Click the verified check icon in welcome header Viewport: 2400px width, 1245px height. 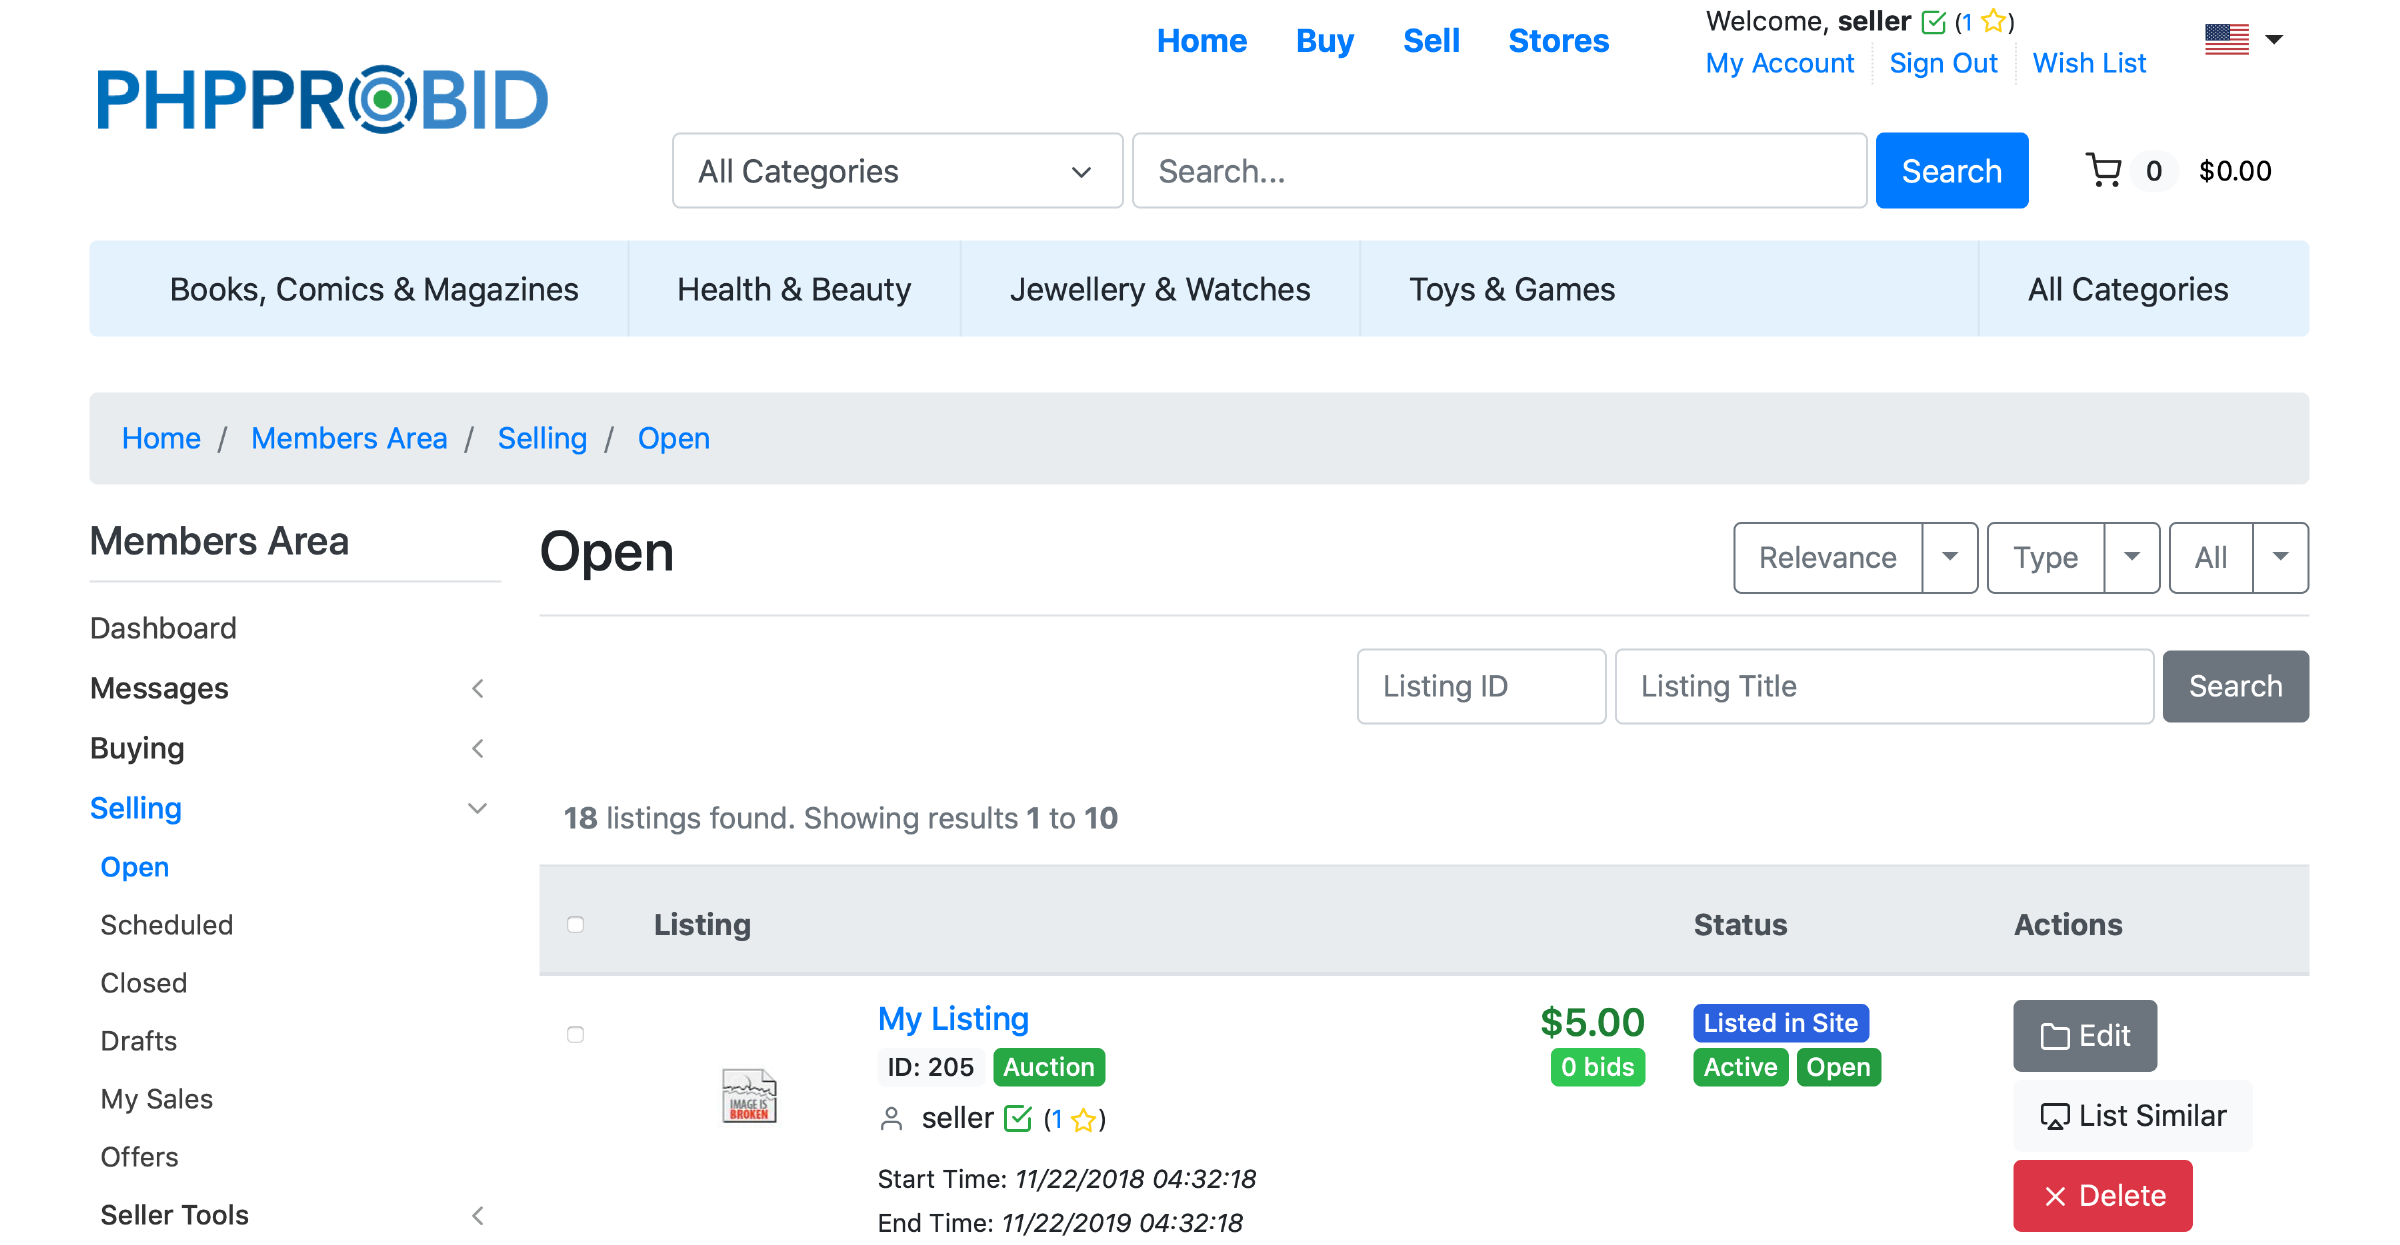(x=1934, y=21)
